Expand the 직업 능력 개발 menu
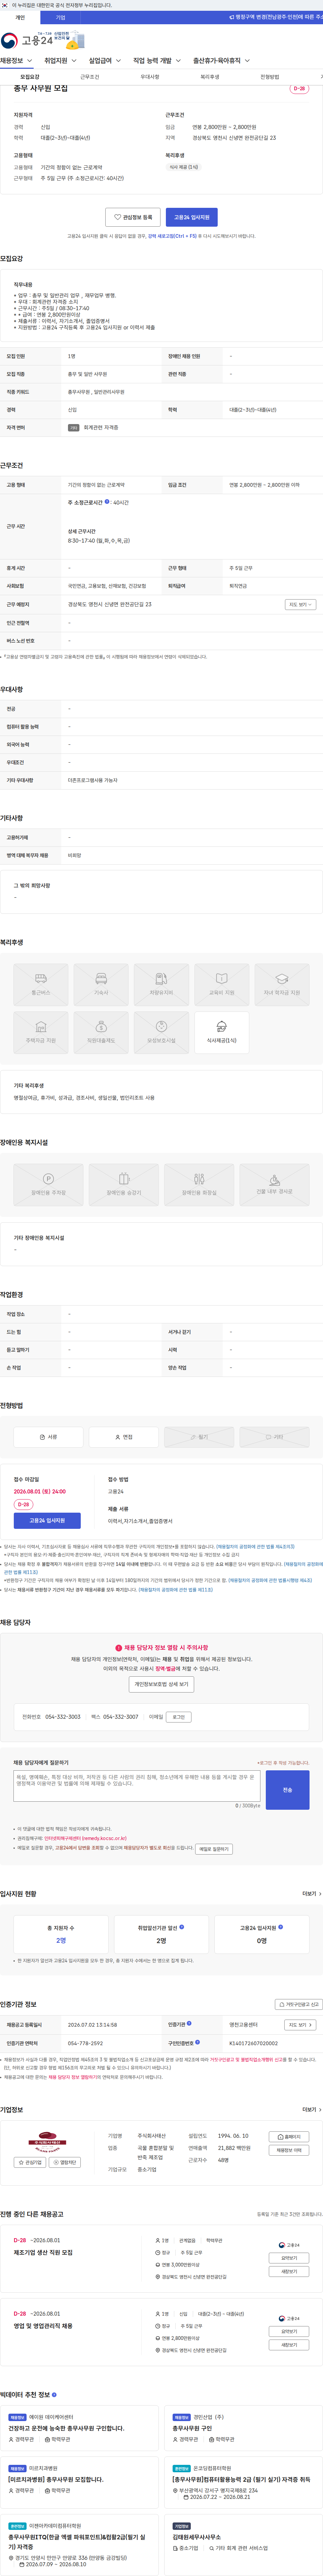This screenshot has width=323, height=2576. click(x=157, y=61)
